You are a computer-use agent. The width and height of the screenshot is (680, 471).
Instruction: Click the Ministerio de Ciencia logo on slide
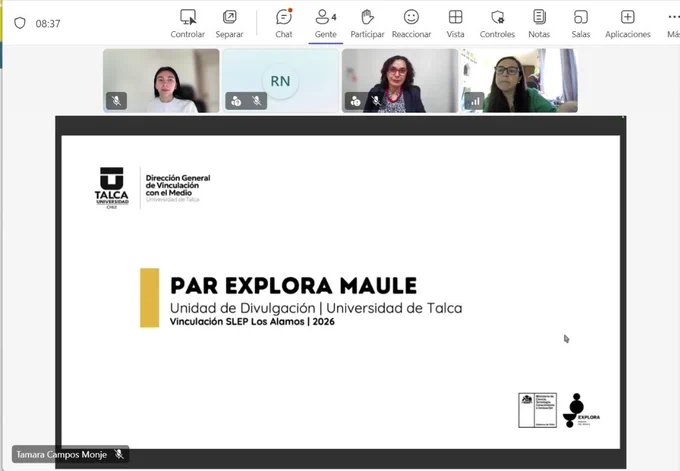tap(537, 410)
